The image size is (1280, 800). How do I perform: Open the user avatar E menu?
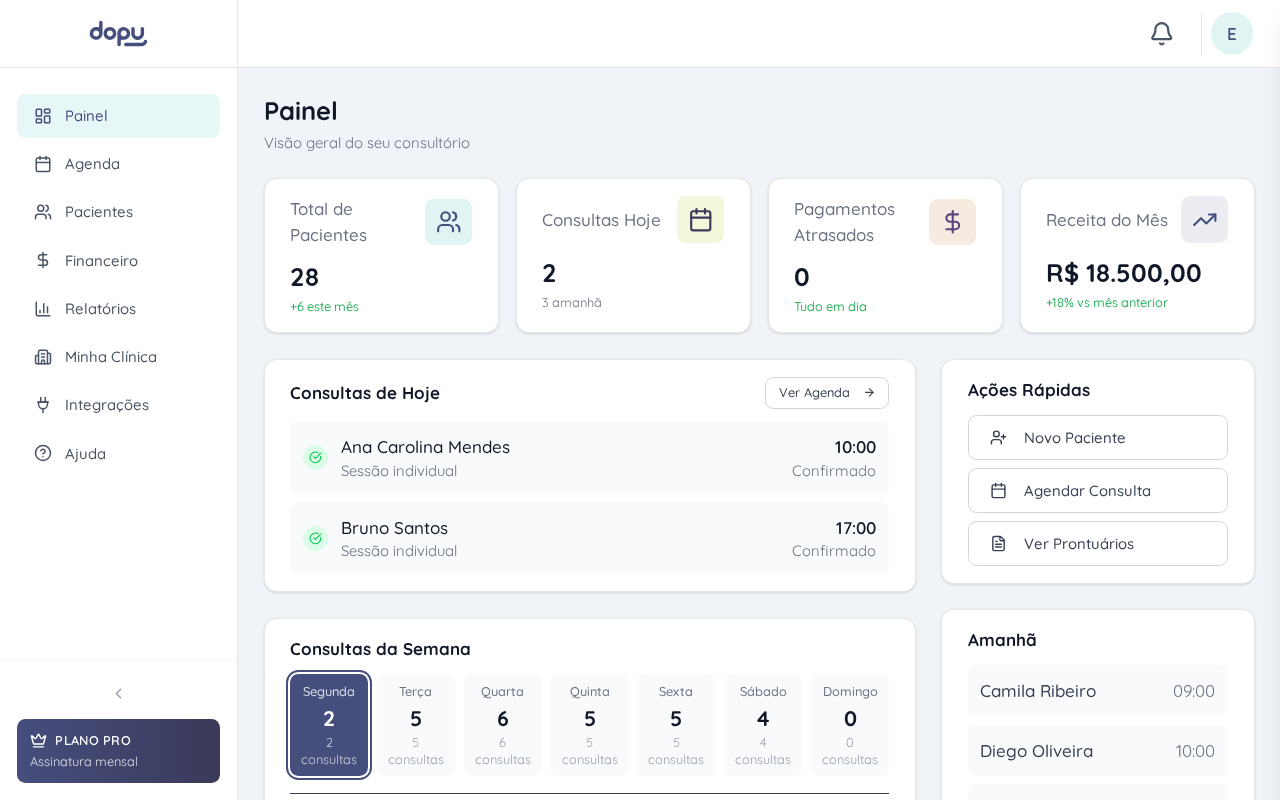pyautogui.click(x=1232, y=34)
